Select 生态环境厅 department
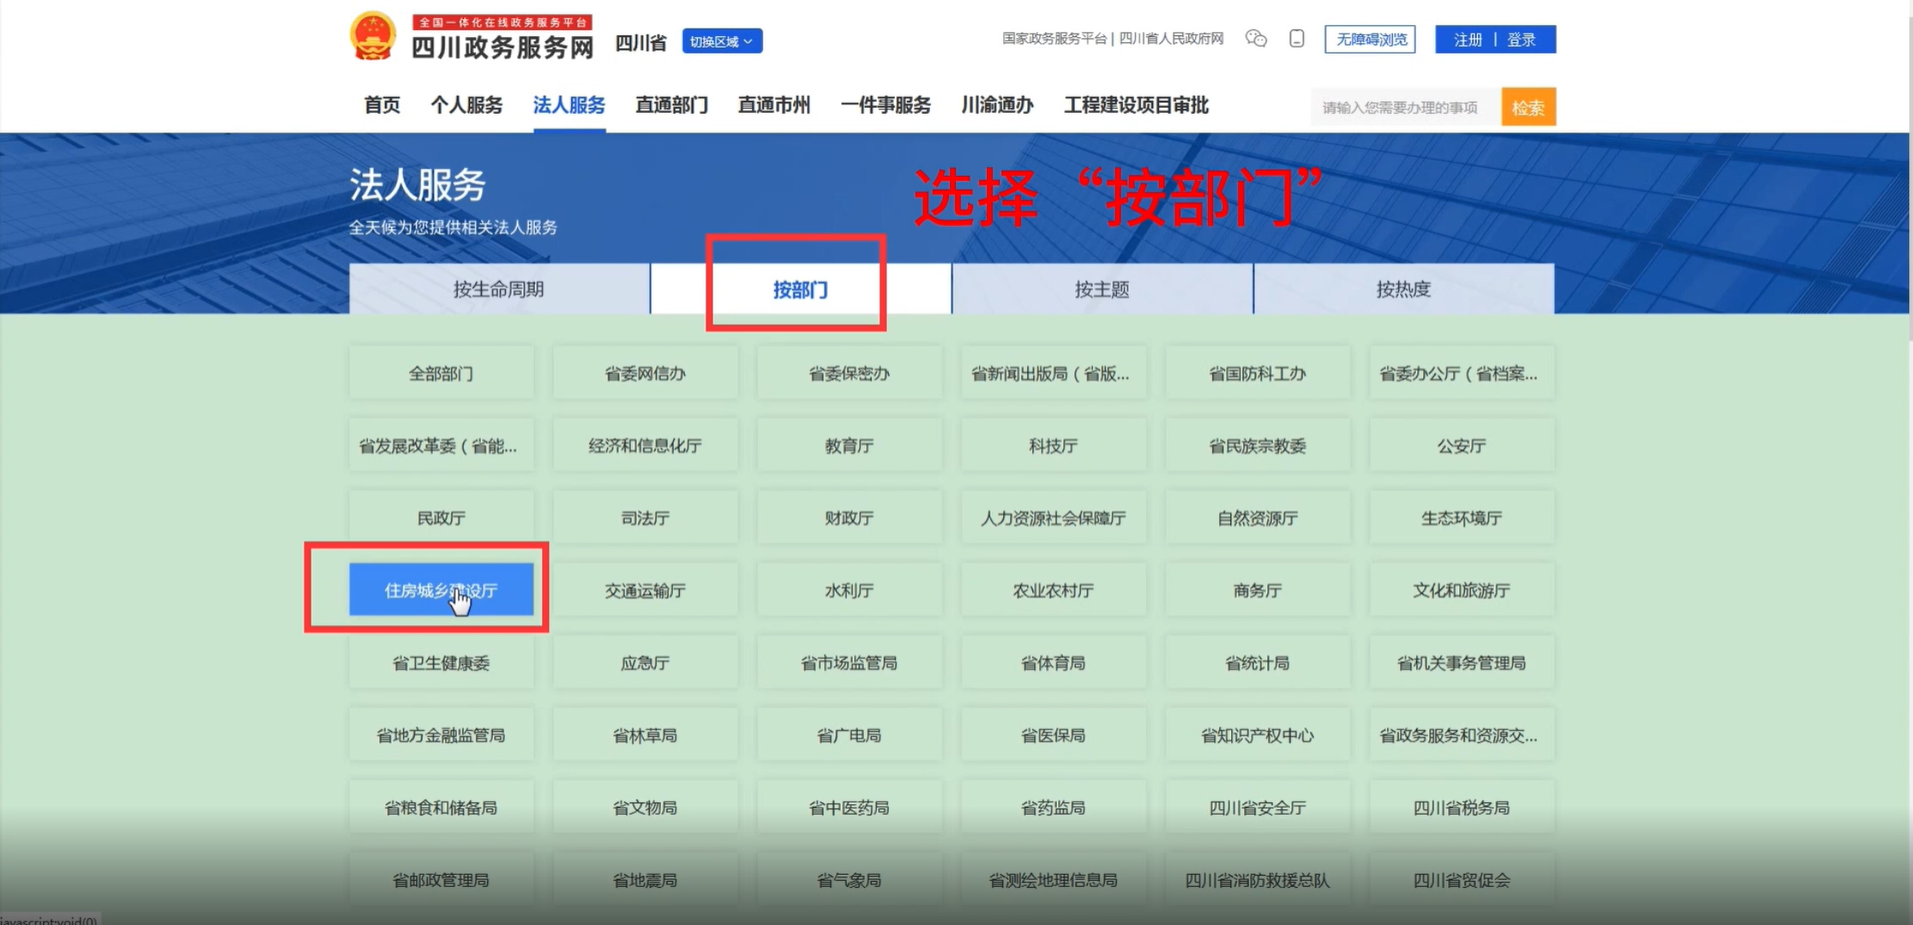The width and height of the screenshot is (1913, 925). click(1461, 517)
